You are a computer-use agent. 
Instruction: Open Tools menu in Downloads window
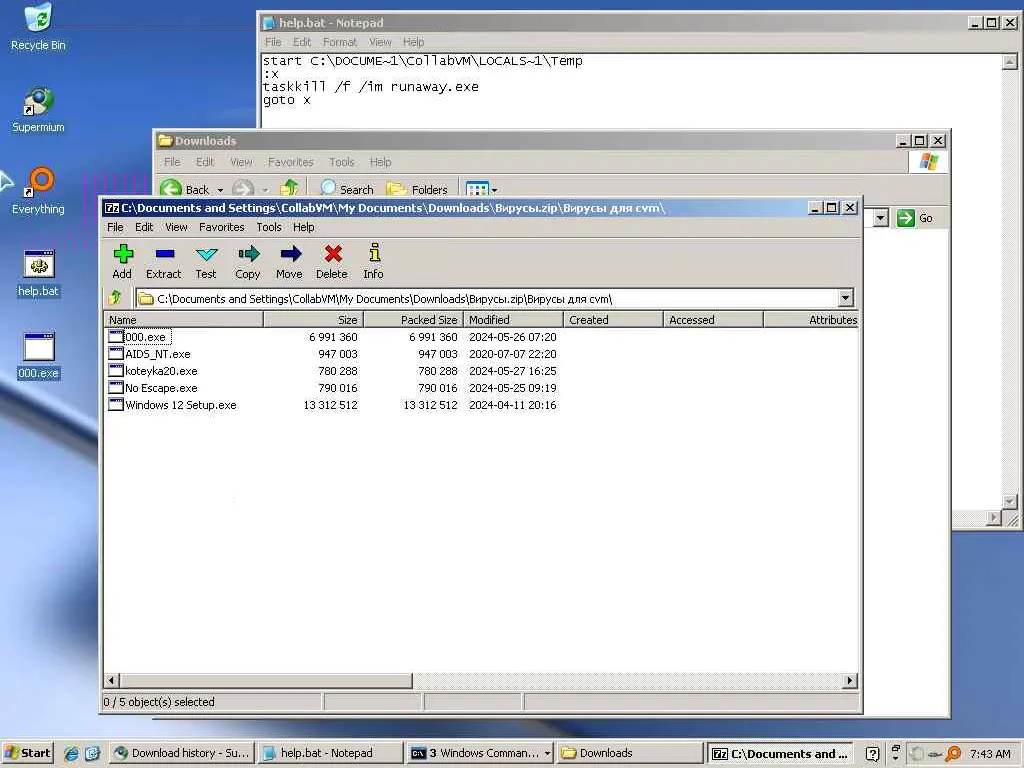(342, 161)
